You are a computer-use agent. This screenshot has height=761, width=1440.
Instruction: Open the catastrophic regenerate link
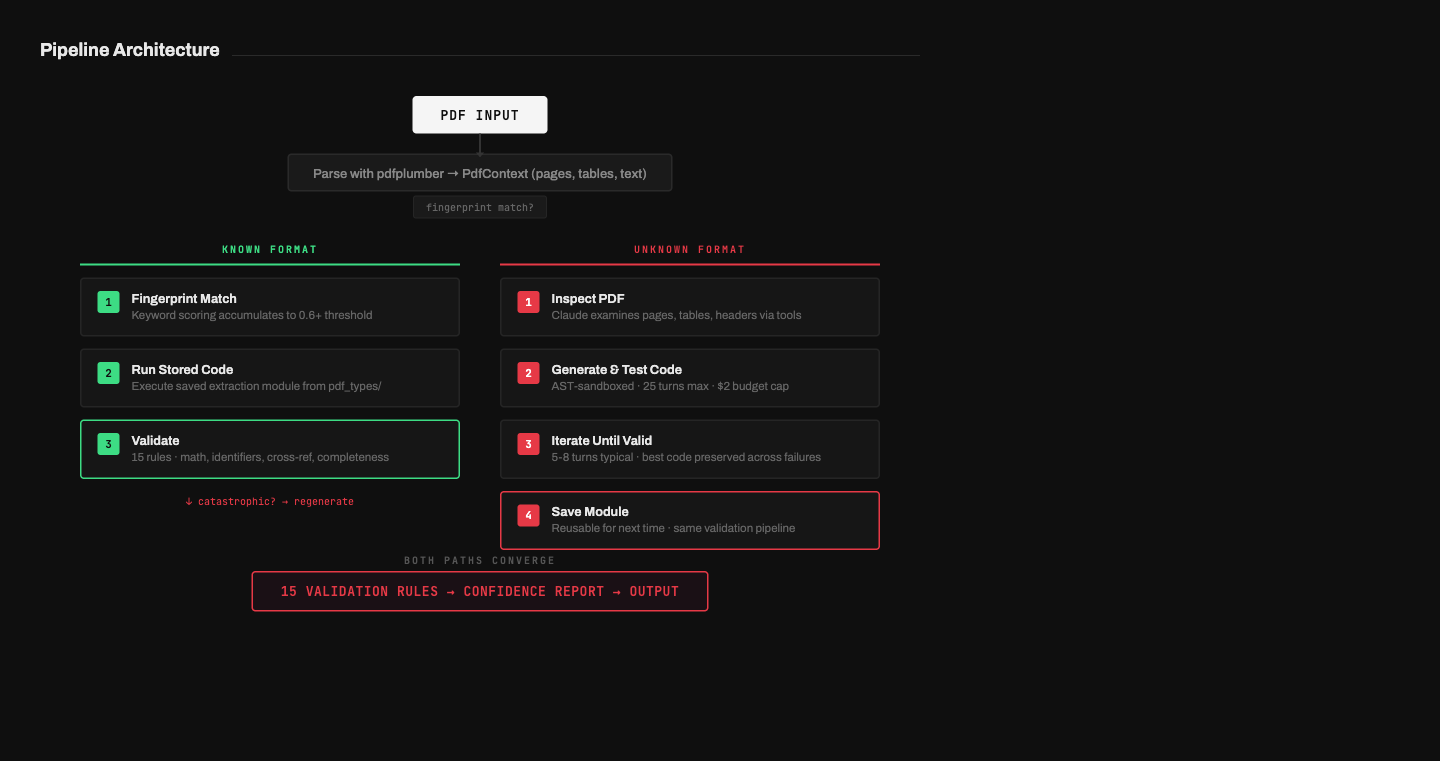pos(269,501)
